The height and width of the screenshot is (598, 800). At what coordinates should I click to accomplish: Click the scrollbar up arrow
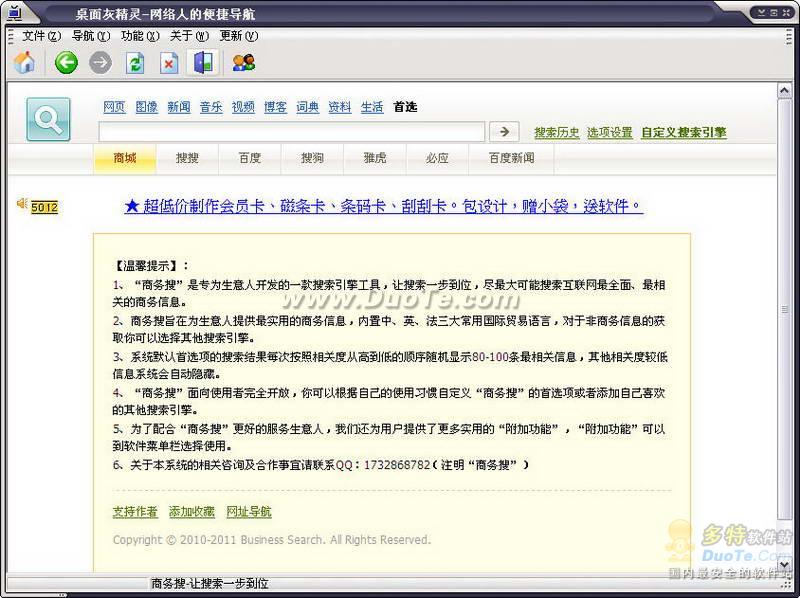784,91
